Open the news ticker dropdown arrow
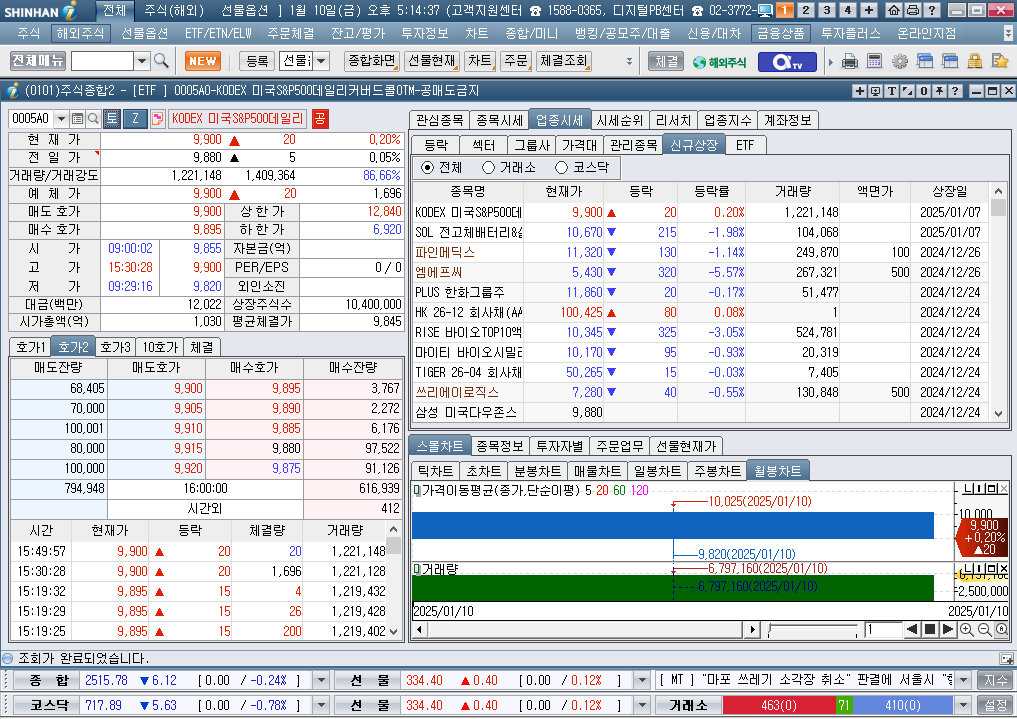 tap(964, 680)
